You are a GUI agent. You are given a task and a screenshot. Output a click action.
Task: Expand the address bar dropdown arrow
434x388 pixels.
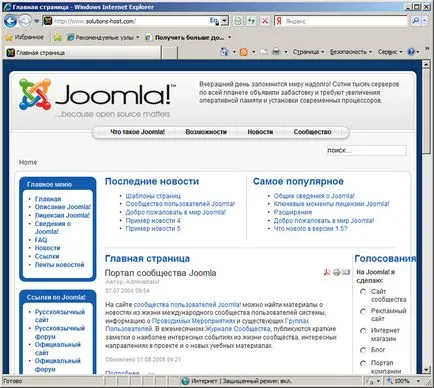pyautogui.click(x=225, y=21)
